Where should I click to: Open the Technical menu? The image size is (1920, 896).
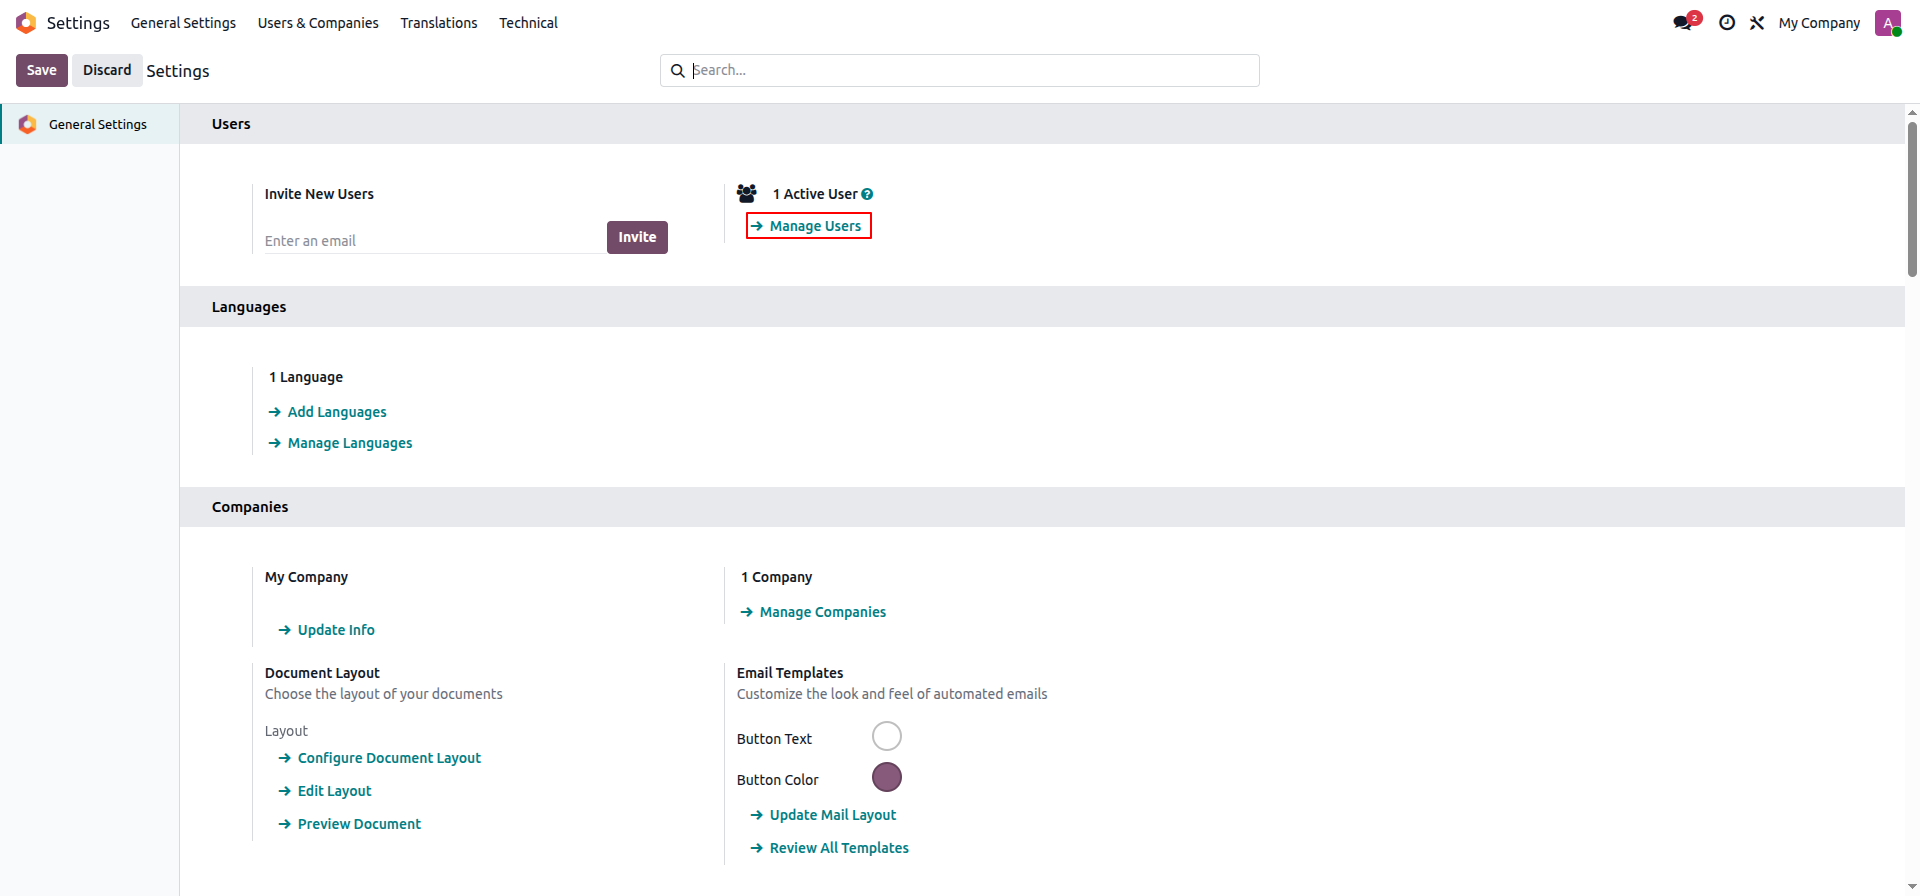tap(528, 23)
